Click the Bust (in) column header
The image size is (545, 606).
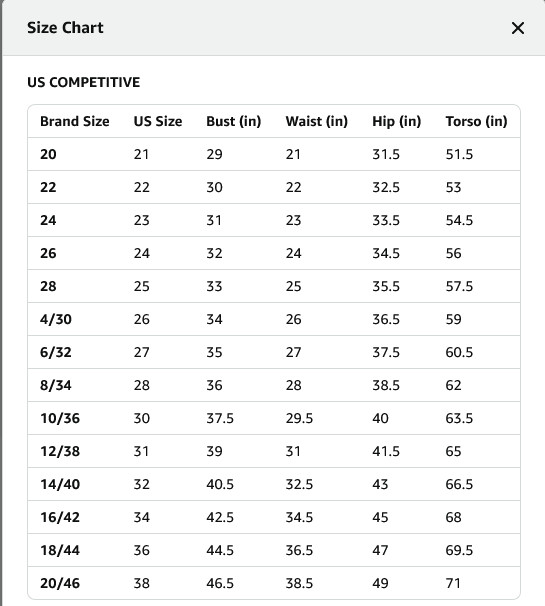[233, 121]
